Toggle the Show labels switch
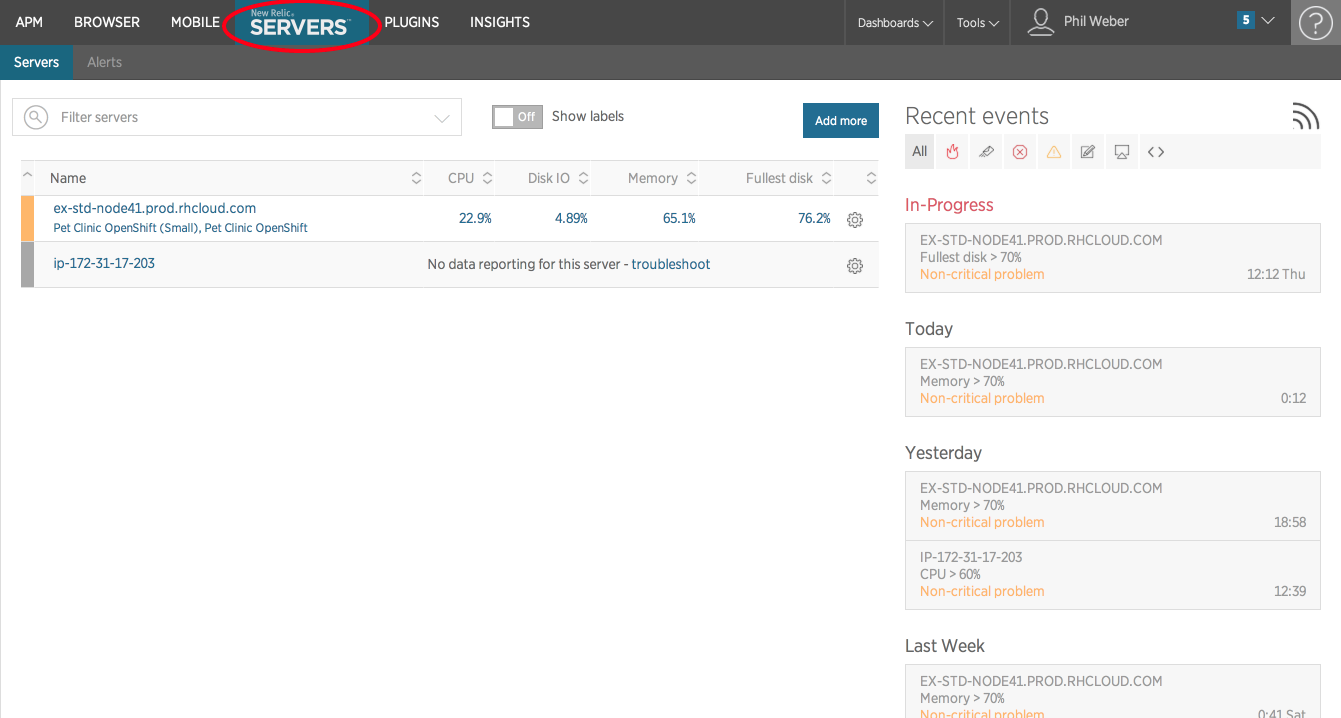 [x=516, y=117]
